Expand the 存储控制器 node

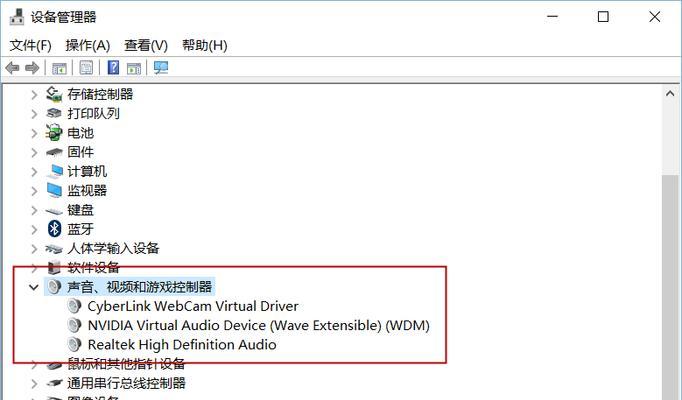[x=34, y=94]
